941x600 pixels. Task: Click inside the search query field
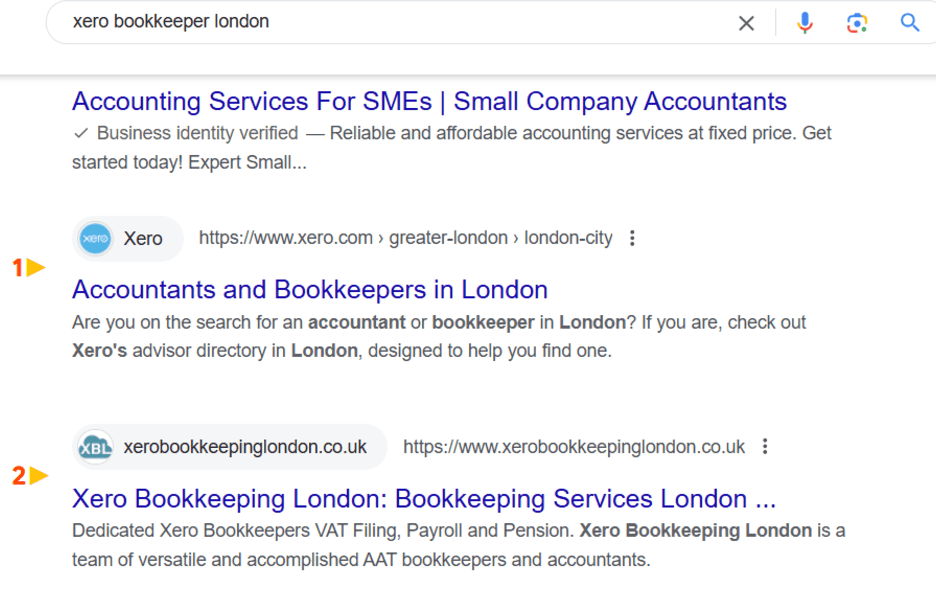pyautogui.click(x=300, y=22)
